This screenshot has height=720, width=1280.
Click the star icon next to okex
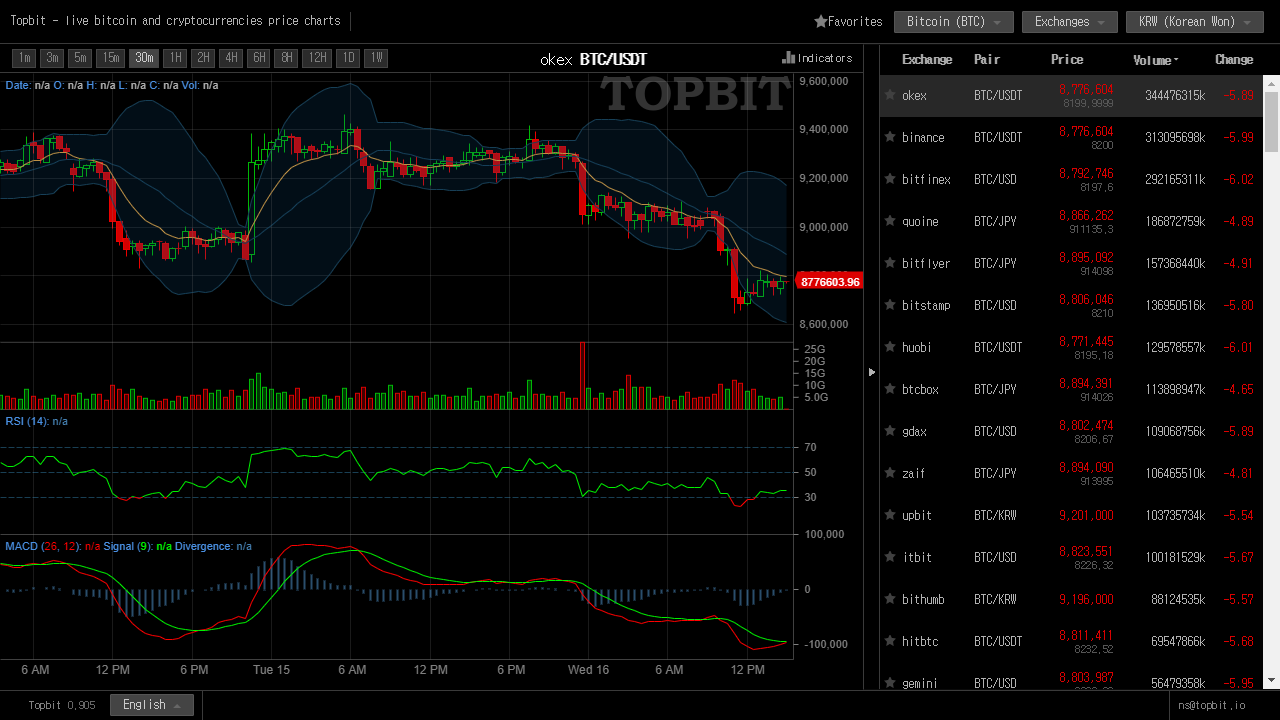point(889,95)
